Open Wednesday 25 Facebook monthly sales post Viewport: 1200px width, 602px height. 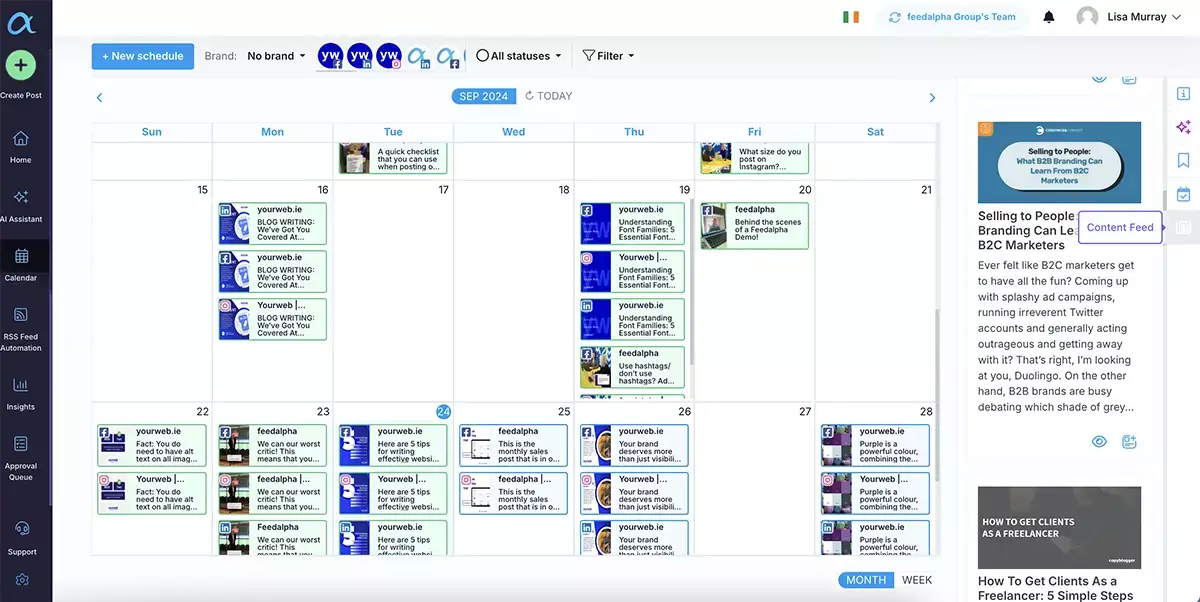point(513,445)
